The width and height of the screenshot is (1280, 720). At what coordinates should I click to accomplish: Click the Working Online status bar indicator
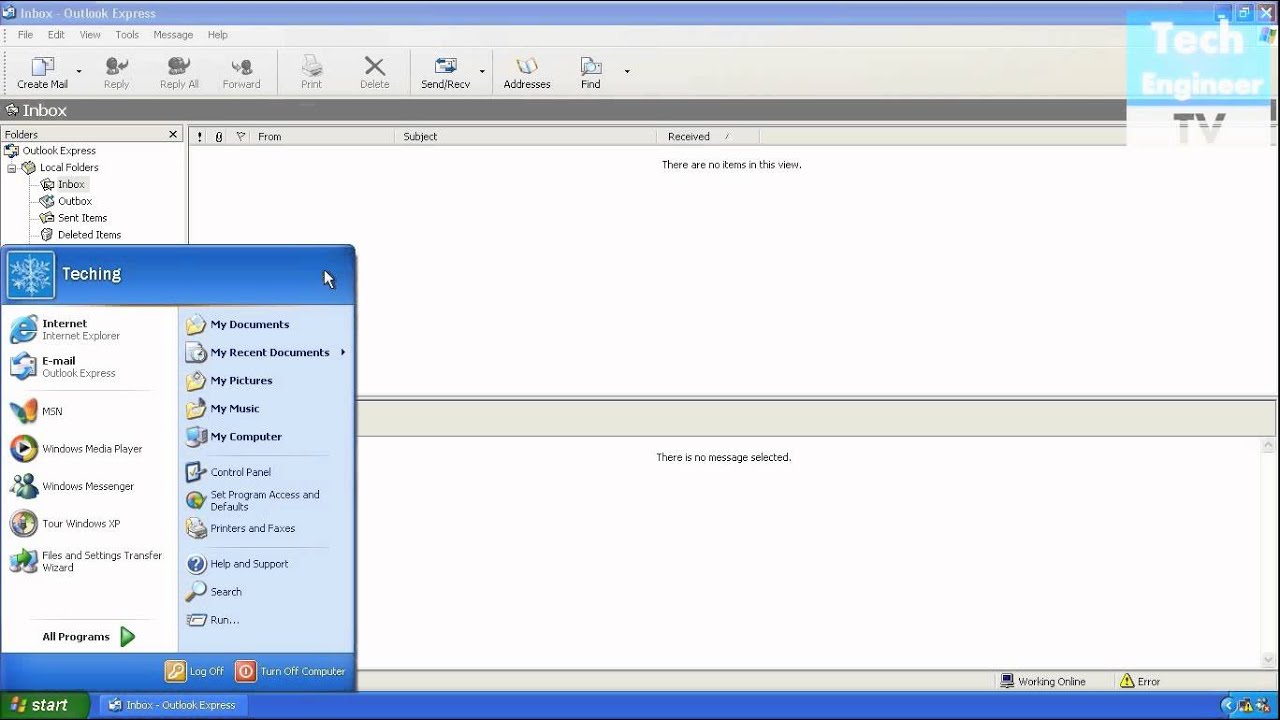(1044, 681)
